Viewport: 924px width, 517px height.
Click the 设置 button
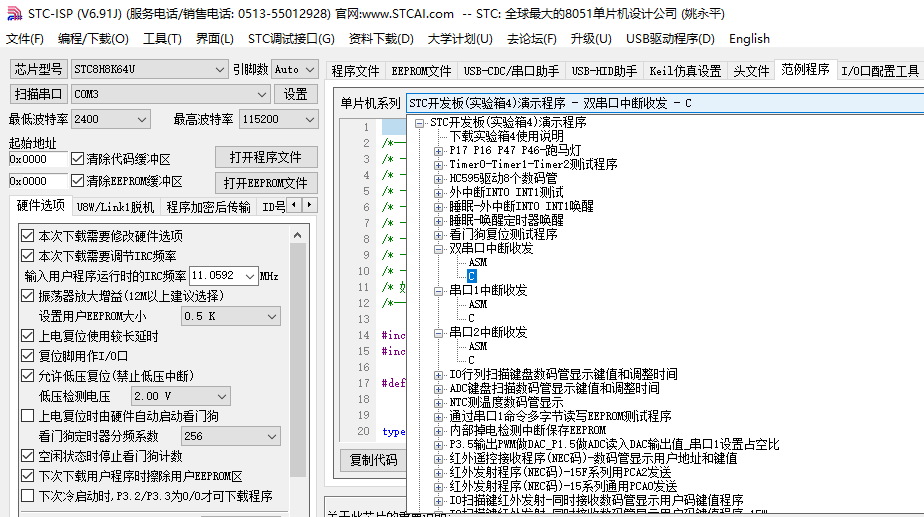pyautogui.click(x=296, y=94)
